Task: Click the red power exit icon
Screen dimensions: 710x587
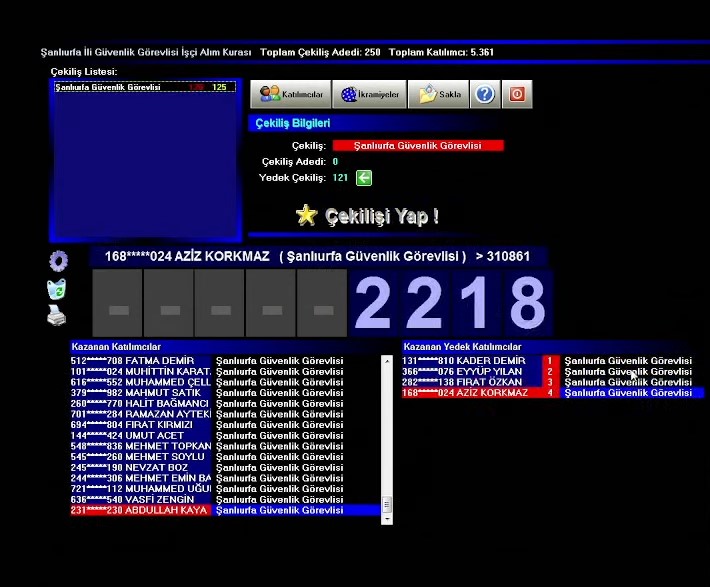Action: (x=517, y=94)
